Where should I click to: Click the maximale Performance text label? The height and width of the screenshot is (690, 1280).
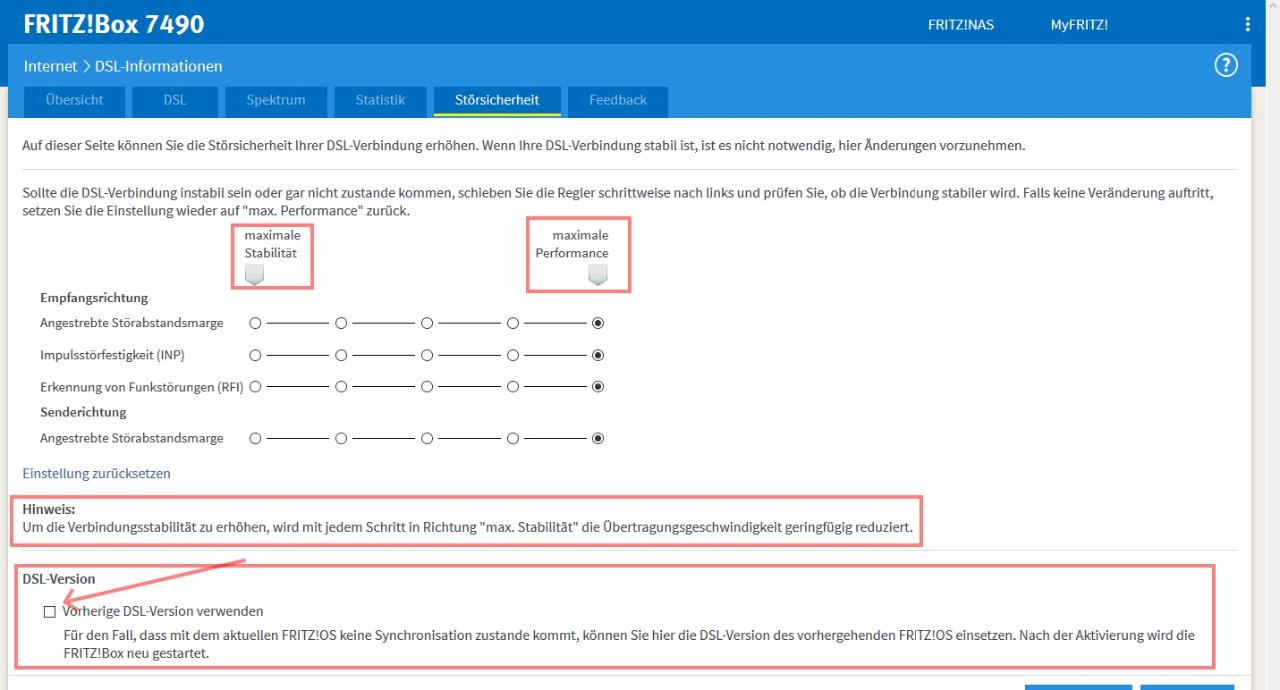click(572, 244)
